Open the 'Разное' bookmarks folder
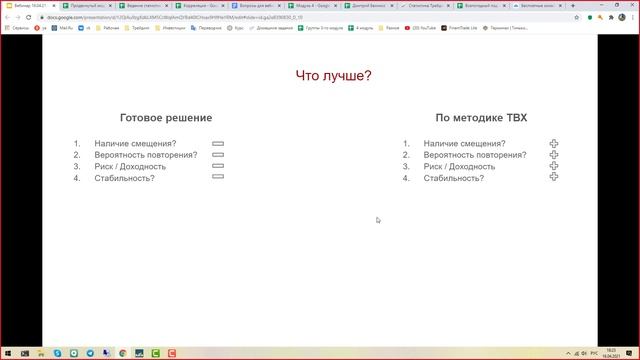Viewport: 640px width, 360px height. click(x=389, y=28)
